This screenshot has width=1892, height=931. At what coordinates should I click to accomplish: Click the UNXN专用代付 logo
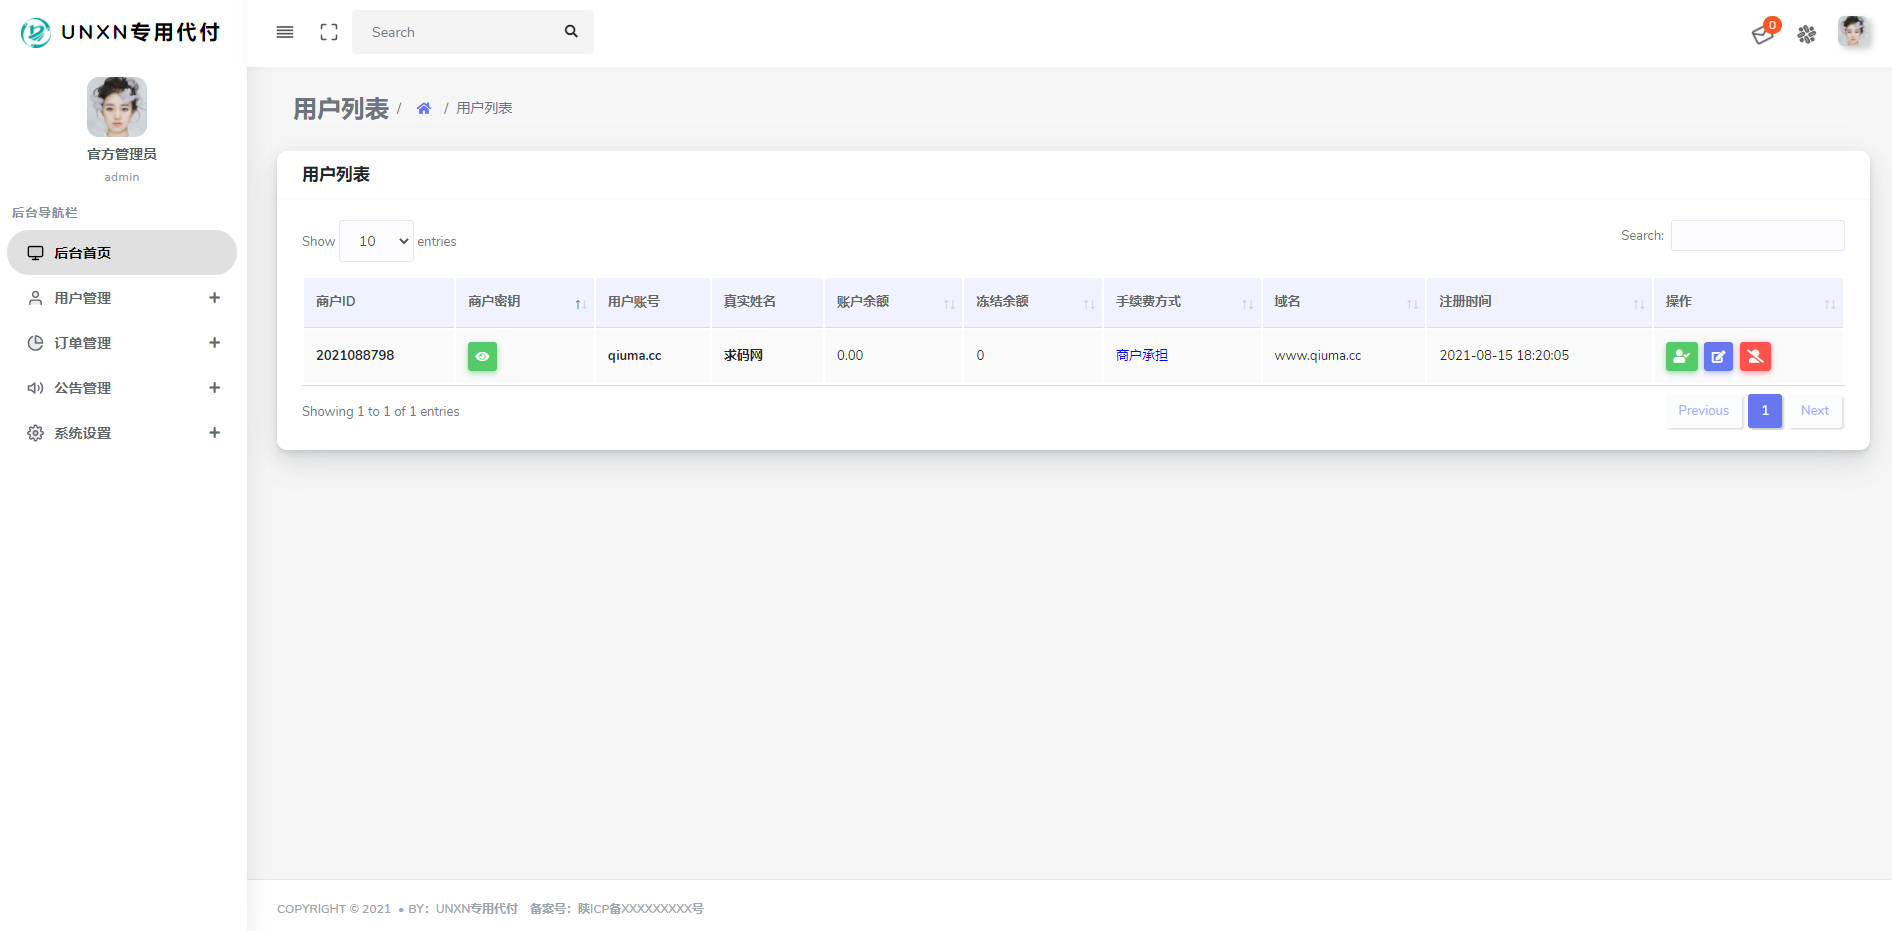(x=120, y=32)
